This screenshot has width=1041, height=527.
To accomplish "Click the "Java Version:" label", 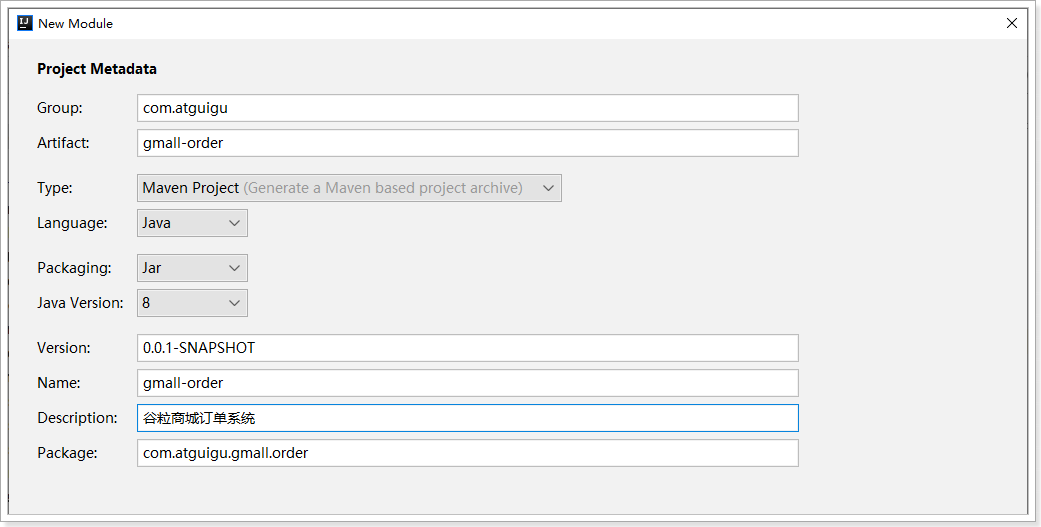I will [80, 303].
